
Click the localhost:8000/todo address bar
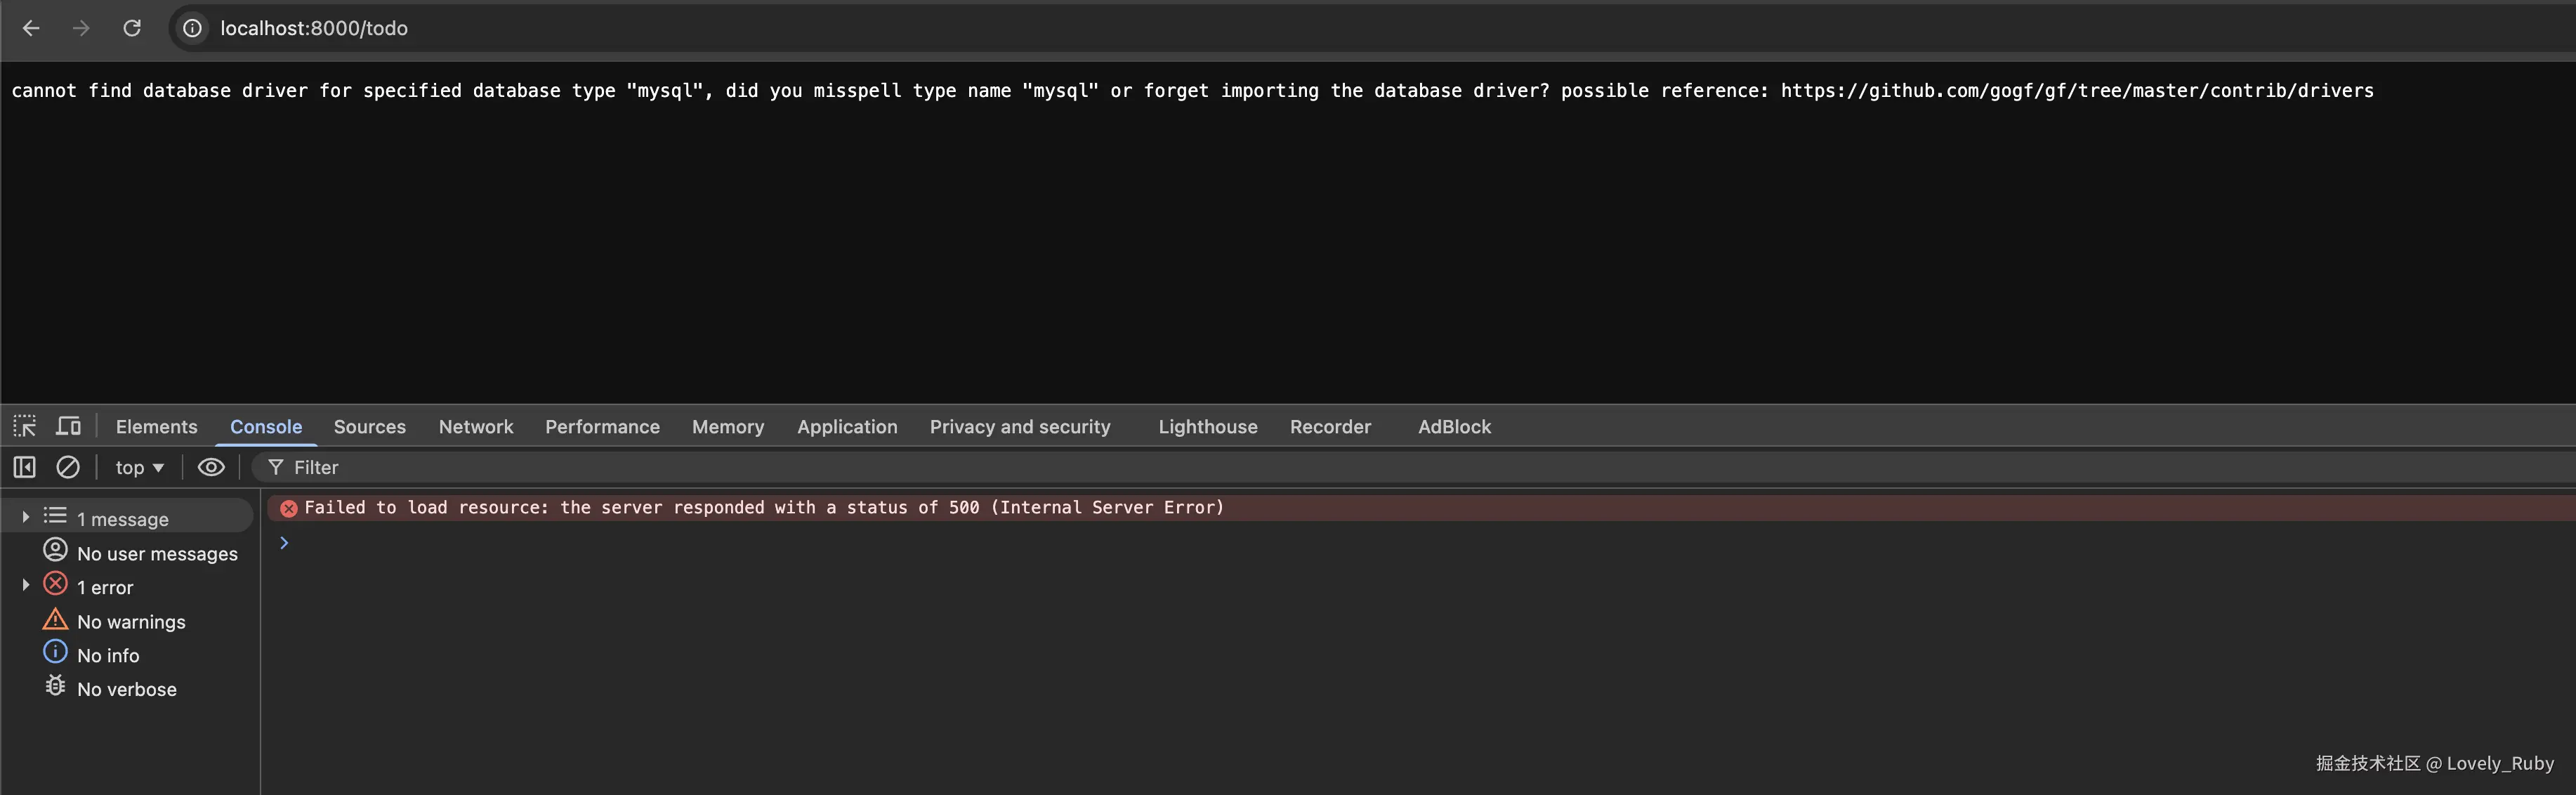point(314,28)
